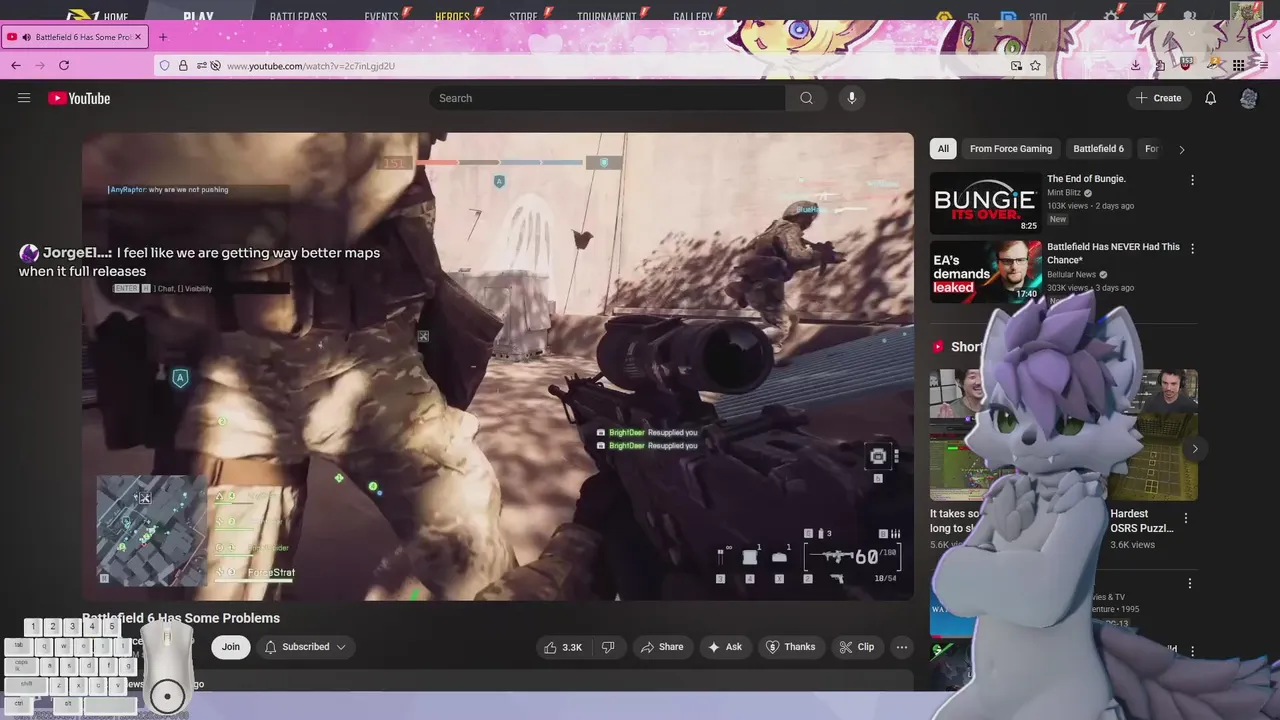Open The End of Bungie thumbnail
The height and width of the screenshot is (720, 1280).
point(986,203)
